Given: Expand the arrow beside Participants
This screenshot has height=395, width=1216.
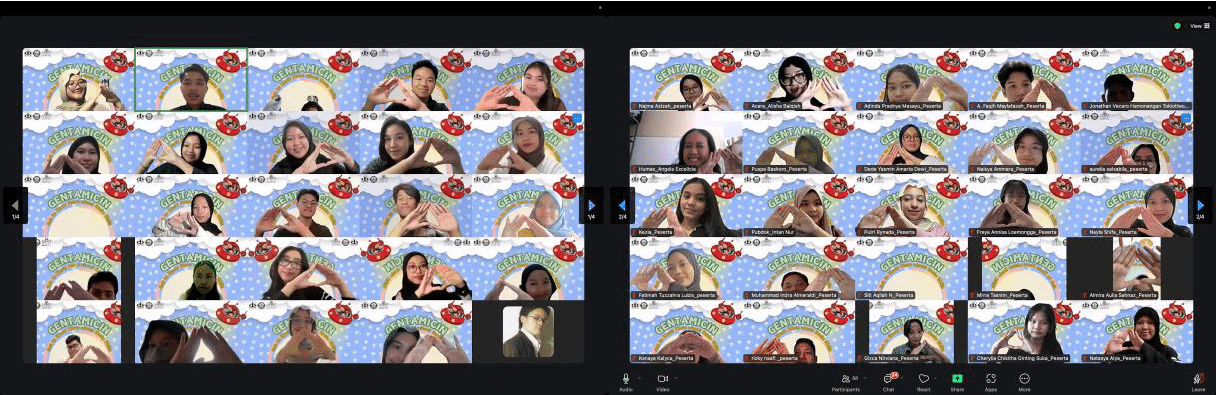Looking at the screenshot, I should click(x=864, y=378).
